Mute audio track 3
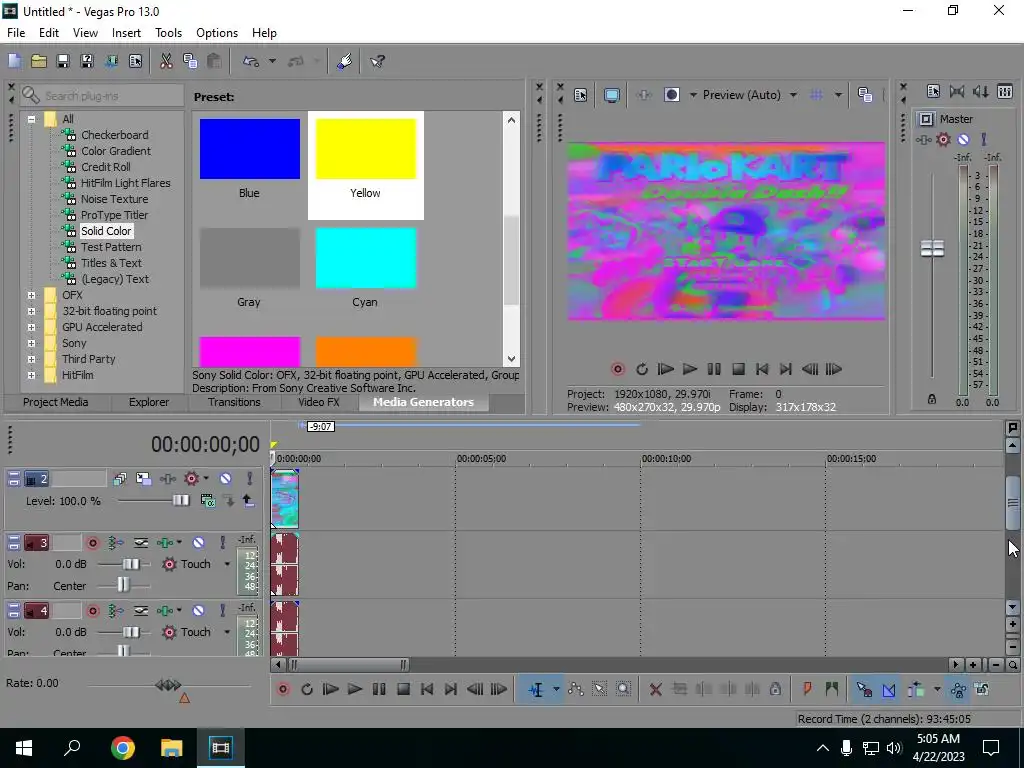The height and width of the screenshot is (768, 1024). coord(199,543)
